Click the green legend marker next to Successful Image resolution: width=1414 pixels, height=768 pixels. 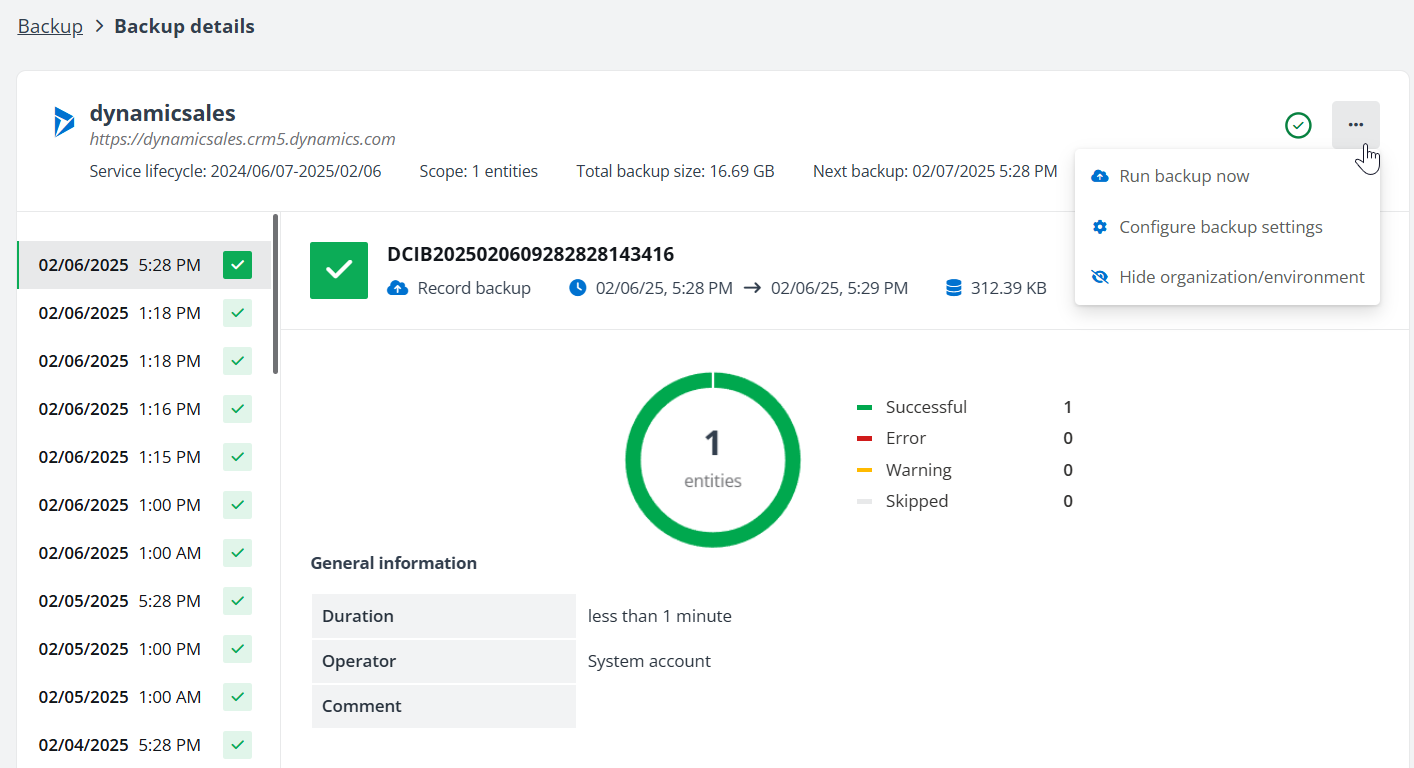click(x=864, y=407)
